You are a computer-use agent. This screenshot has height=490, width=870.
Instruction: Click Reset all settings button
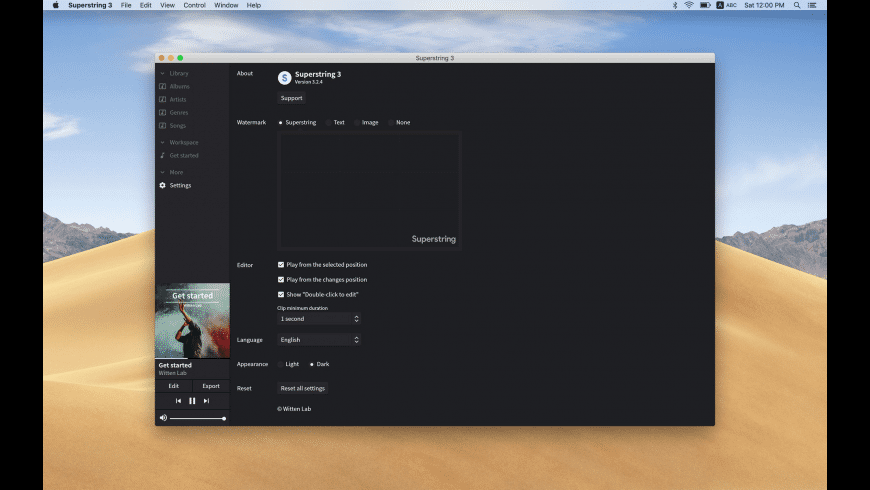coord(302,388)
